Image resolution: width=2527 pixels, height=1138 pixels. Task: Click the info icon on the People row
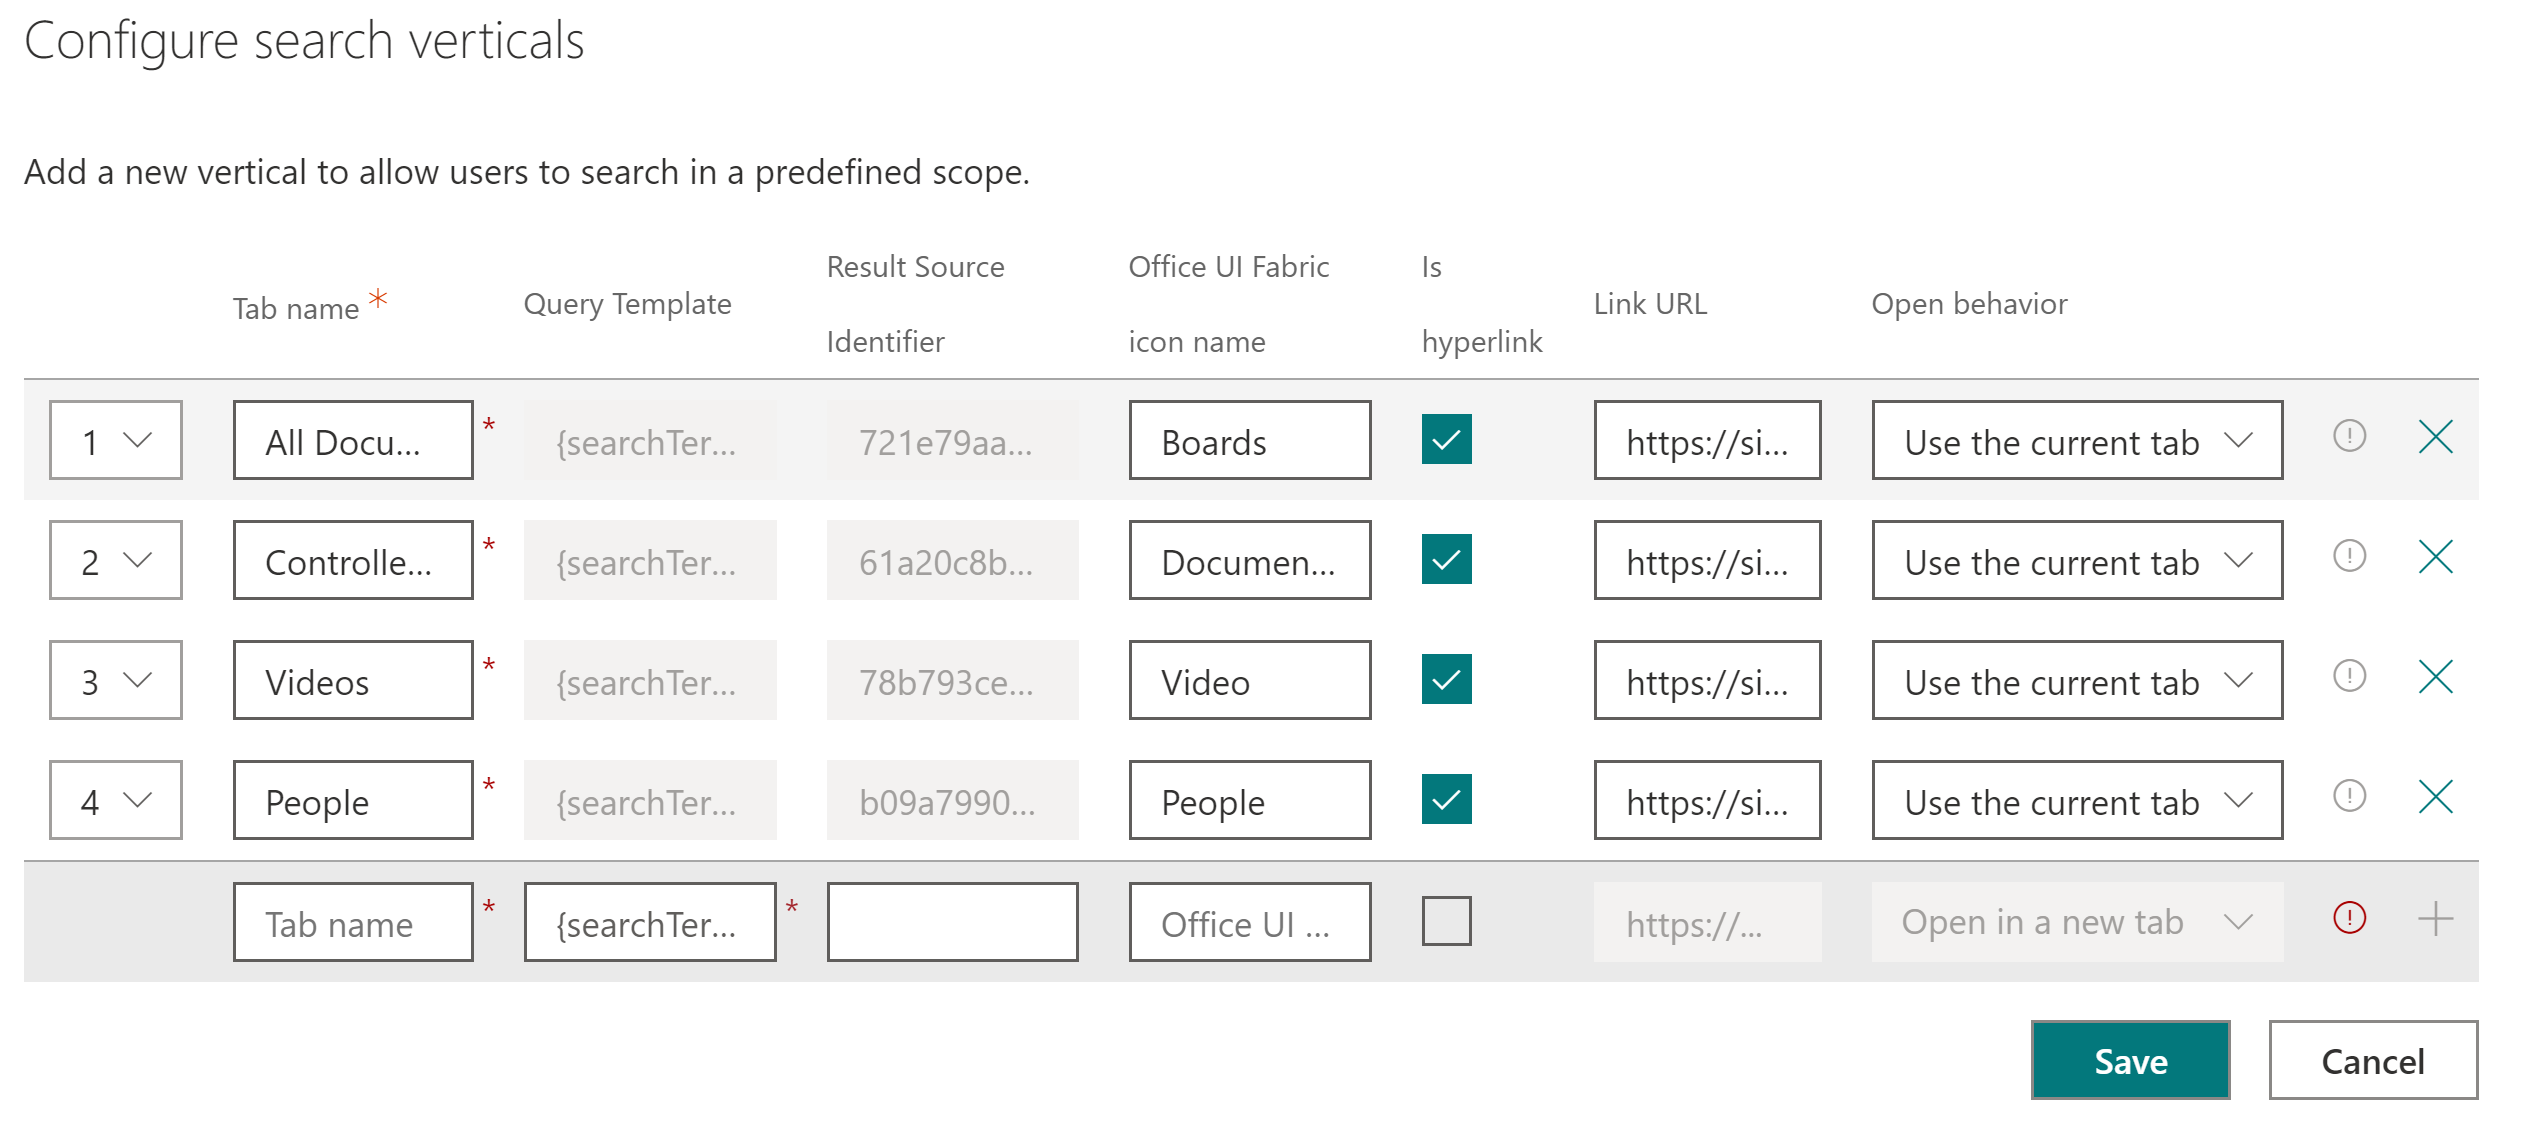(x=2348, y=796)
